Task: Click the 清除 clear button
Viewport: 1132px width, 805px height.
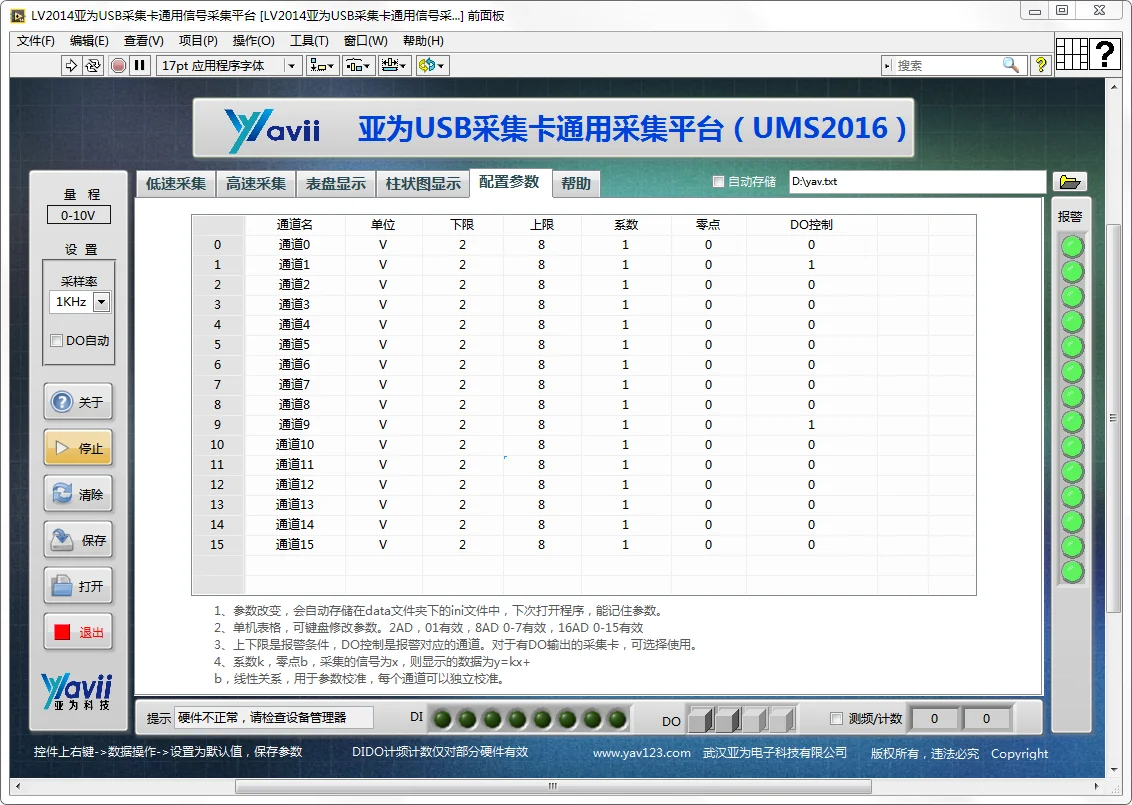Action: click(78, 495)
